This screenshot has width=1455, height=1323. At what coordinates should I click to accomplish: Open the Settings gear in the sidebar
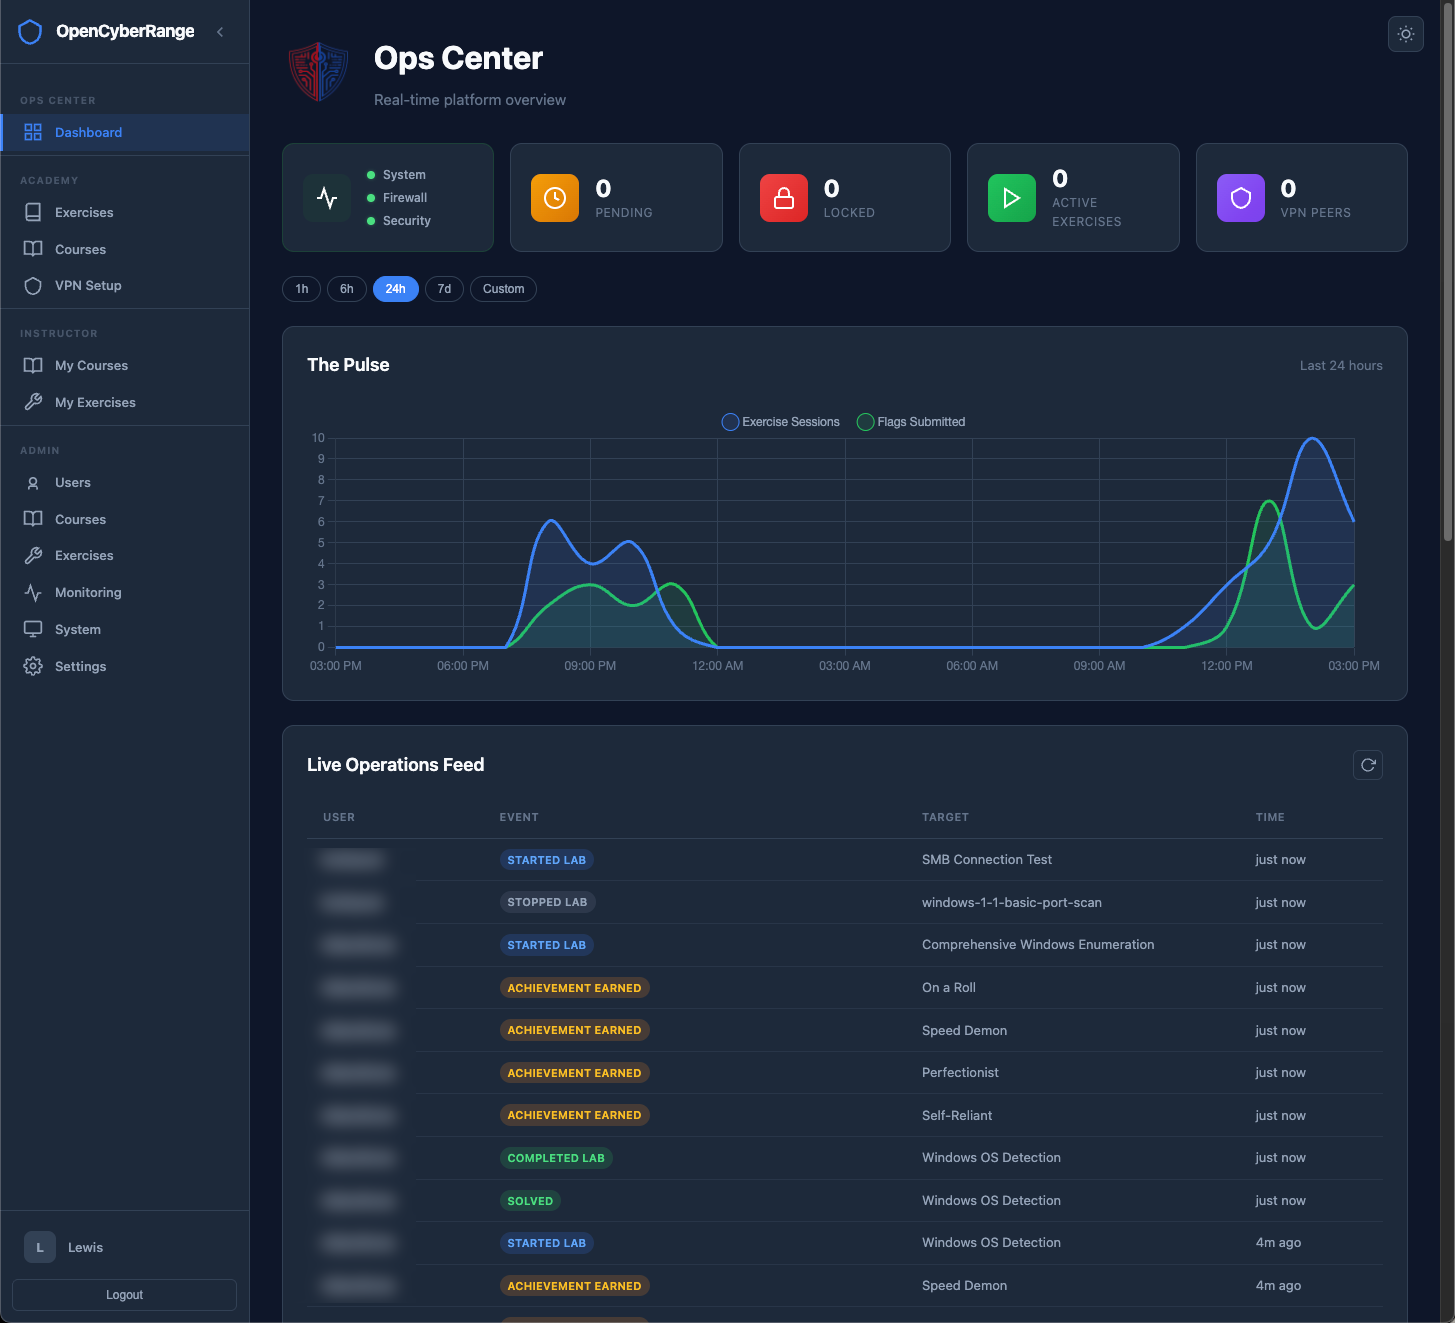pyautogui.click(x=32, y=666)
